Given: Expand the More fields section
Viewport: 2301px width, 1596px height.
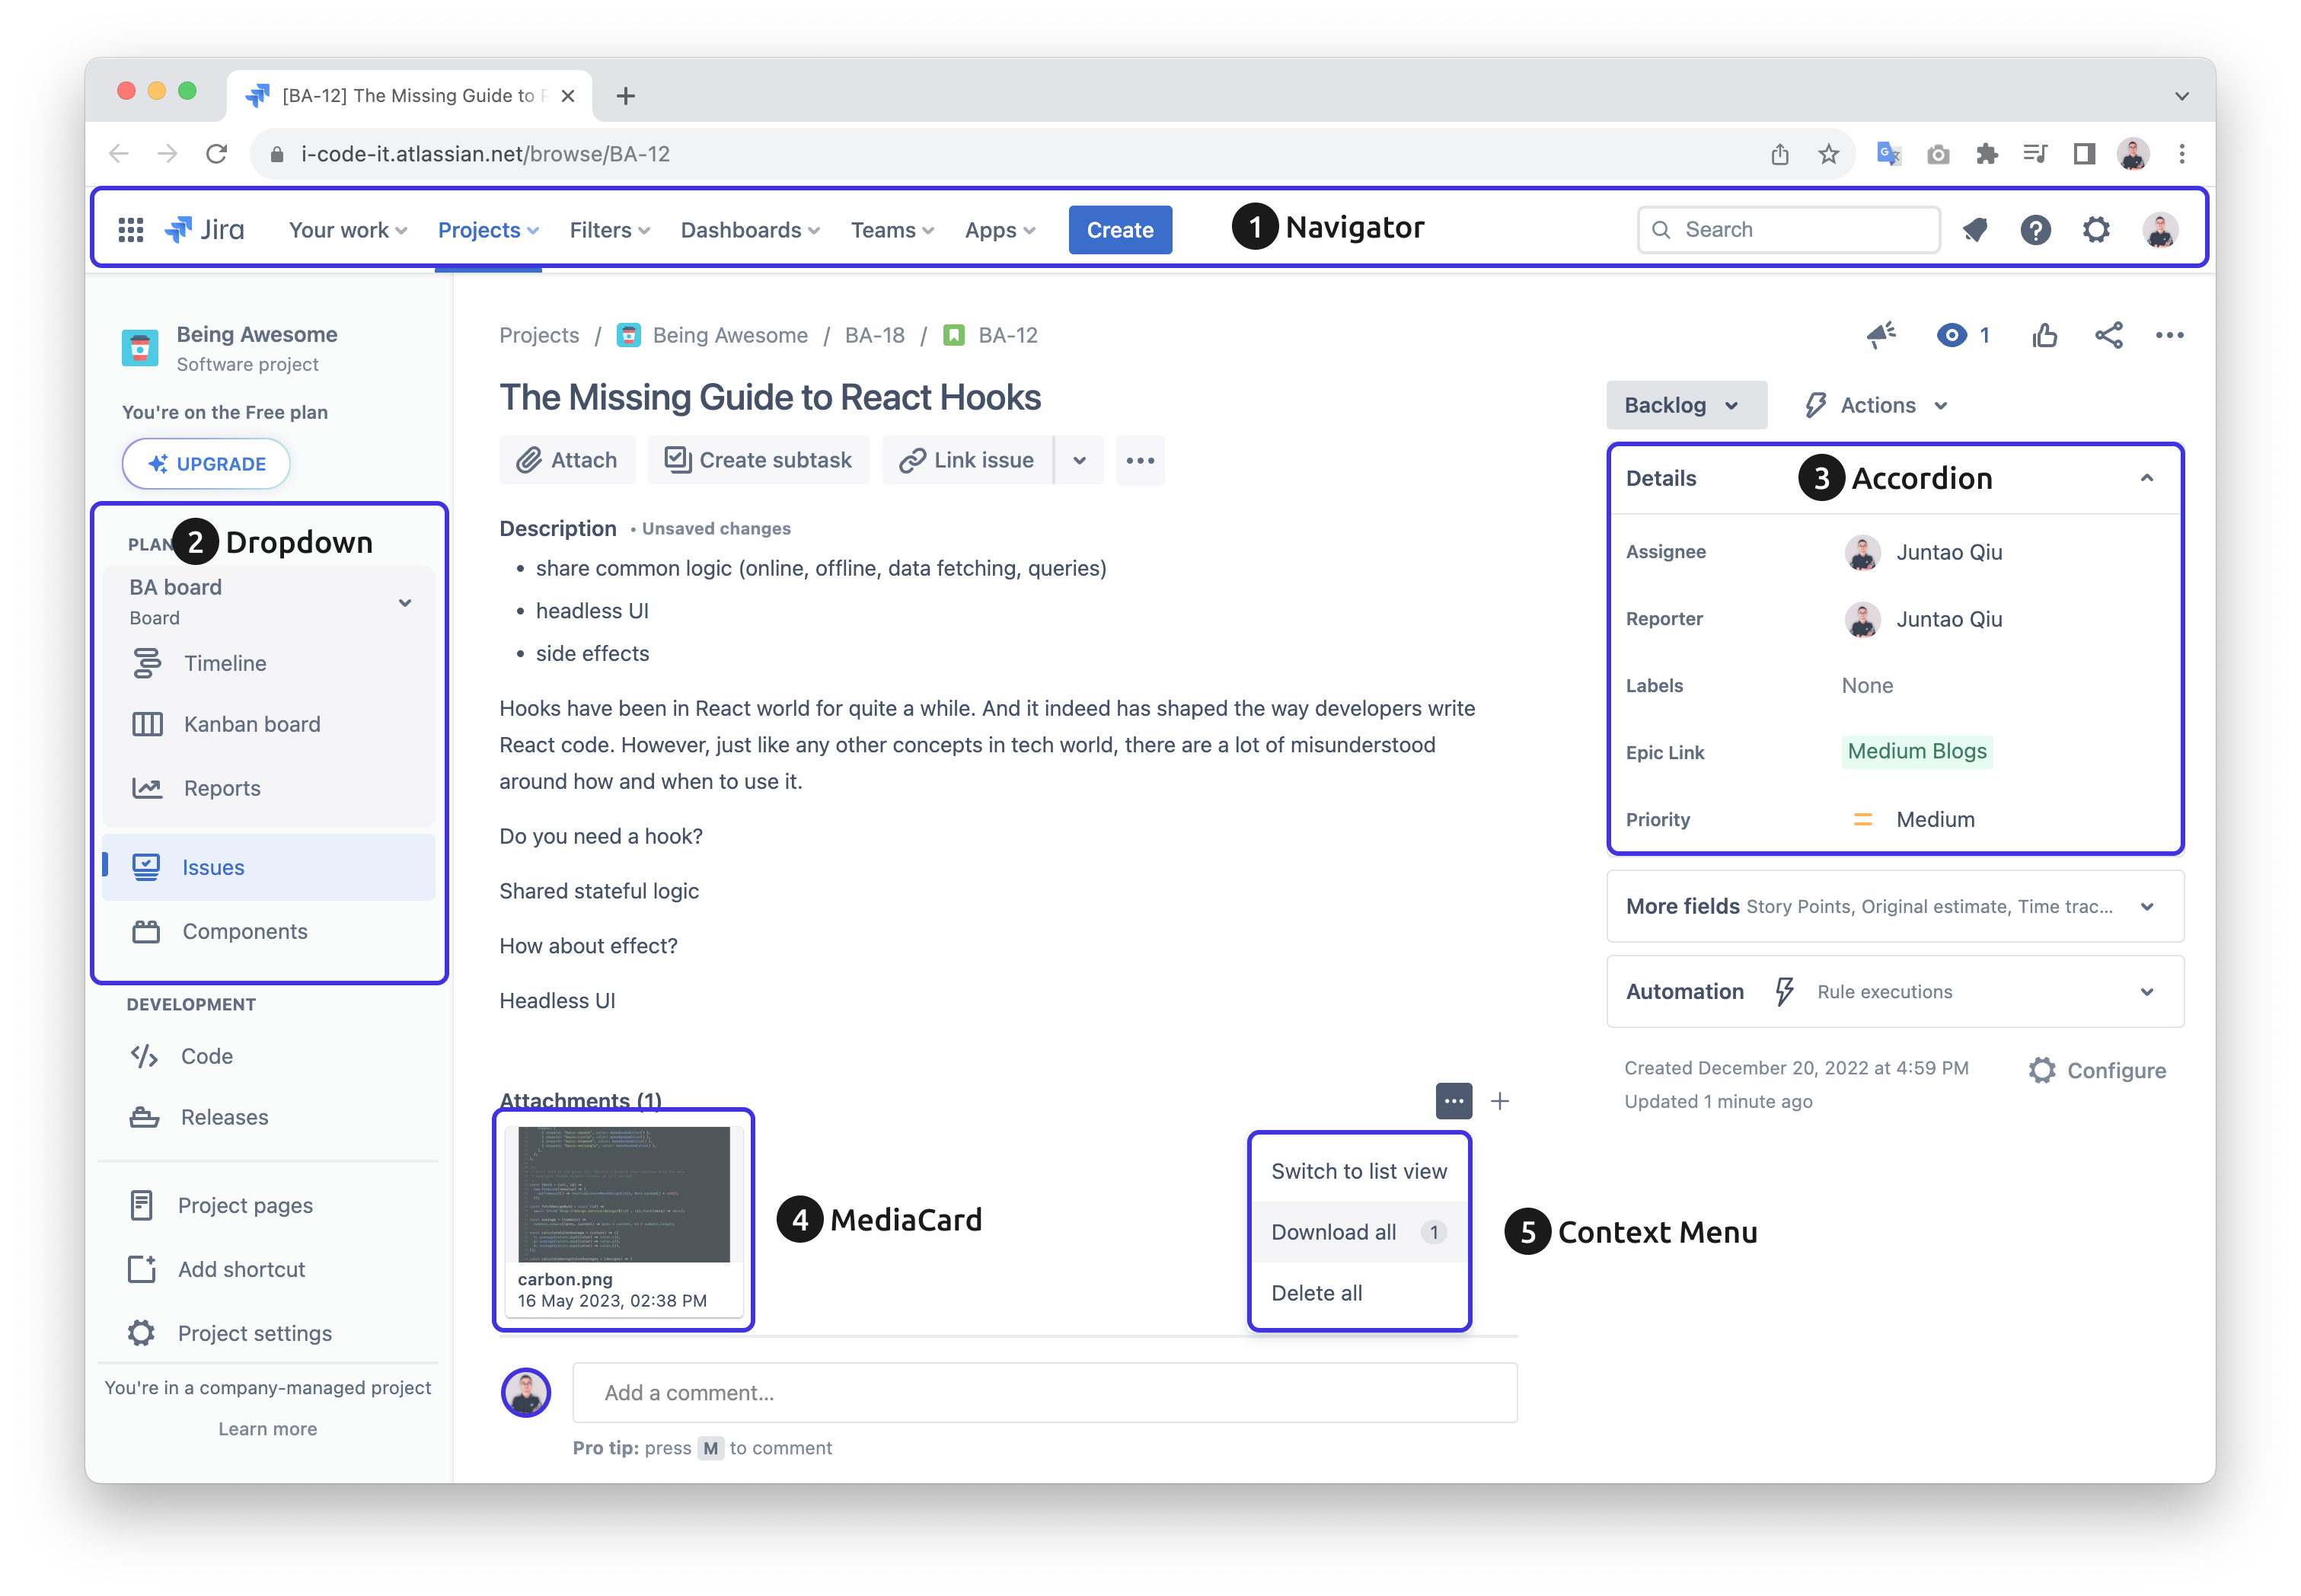Looking at the screenshot, I should (2147, 906).
